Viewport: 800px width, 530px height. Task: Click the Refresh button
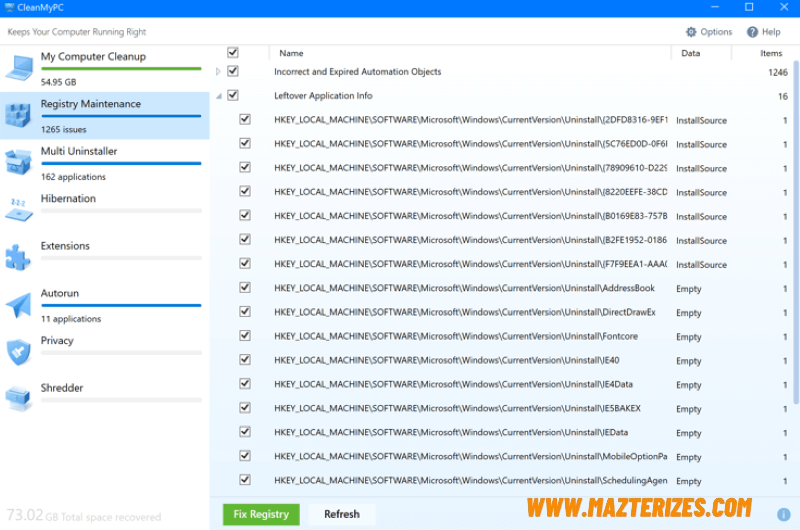tap(342, 514)
